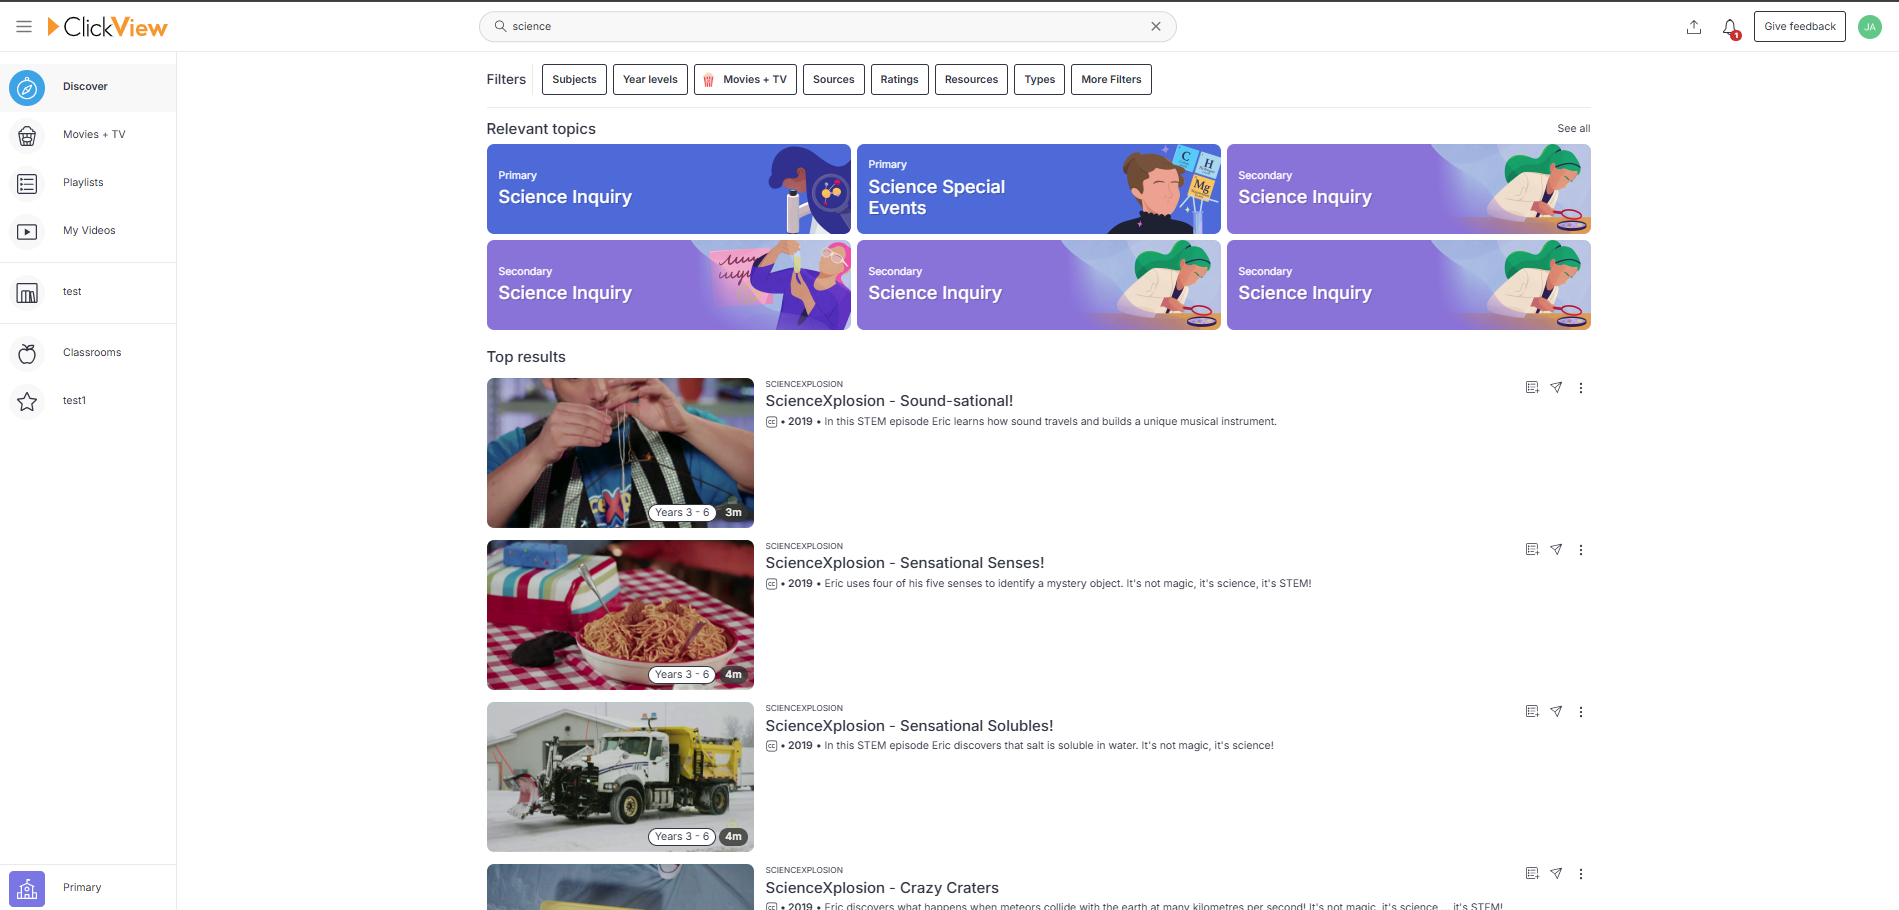This screenshot has height=910, width=1899.
Task: Add Sound-sational! to a playlist
Action: point(1532,388)
